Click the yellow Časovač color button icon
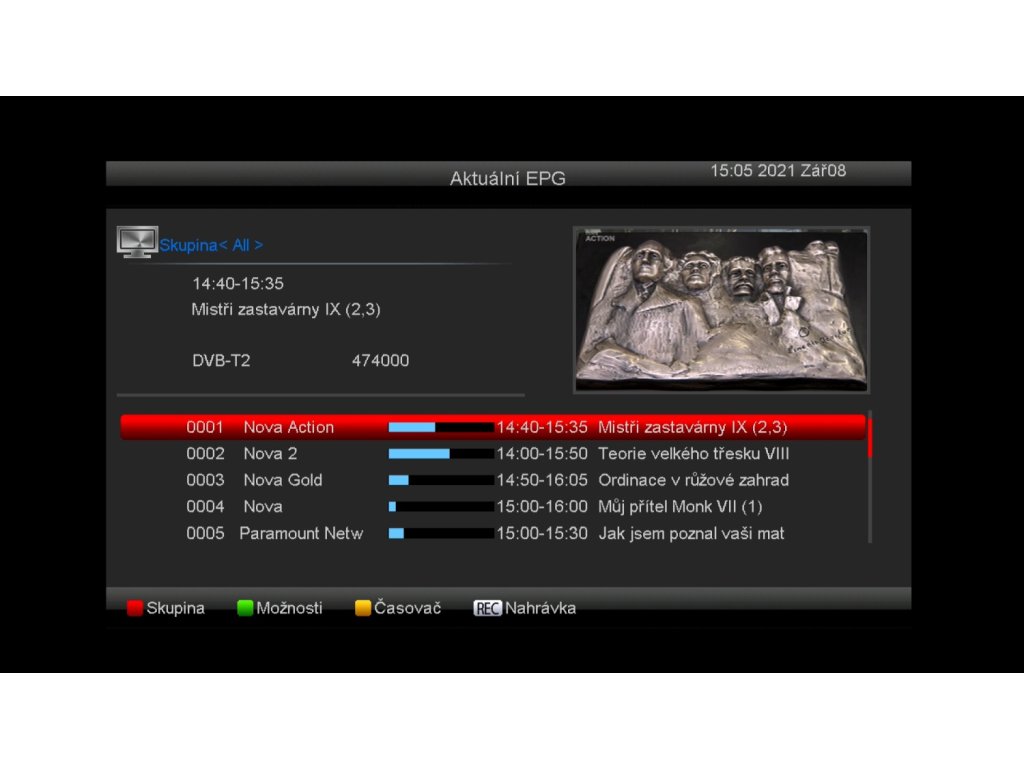 [x=362, y=608]
